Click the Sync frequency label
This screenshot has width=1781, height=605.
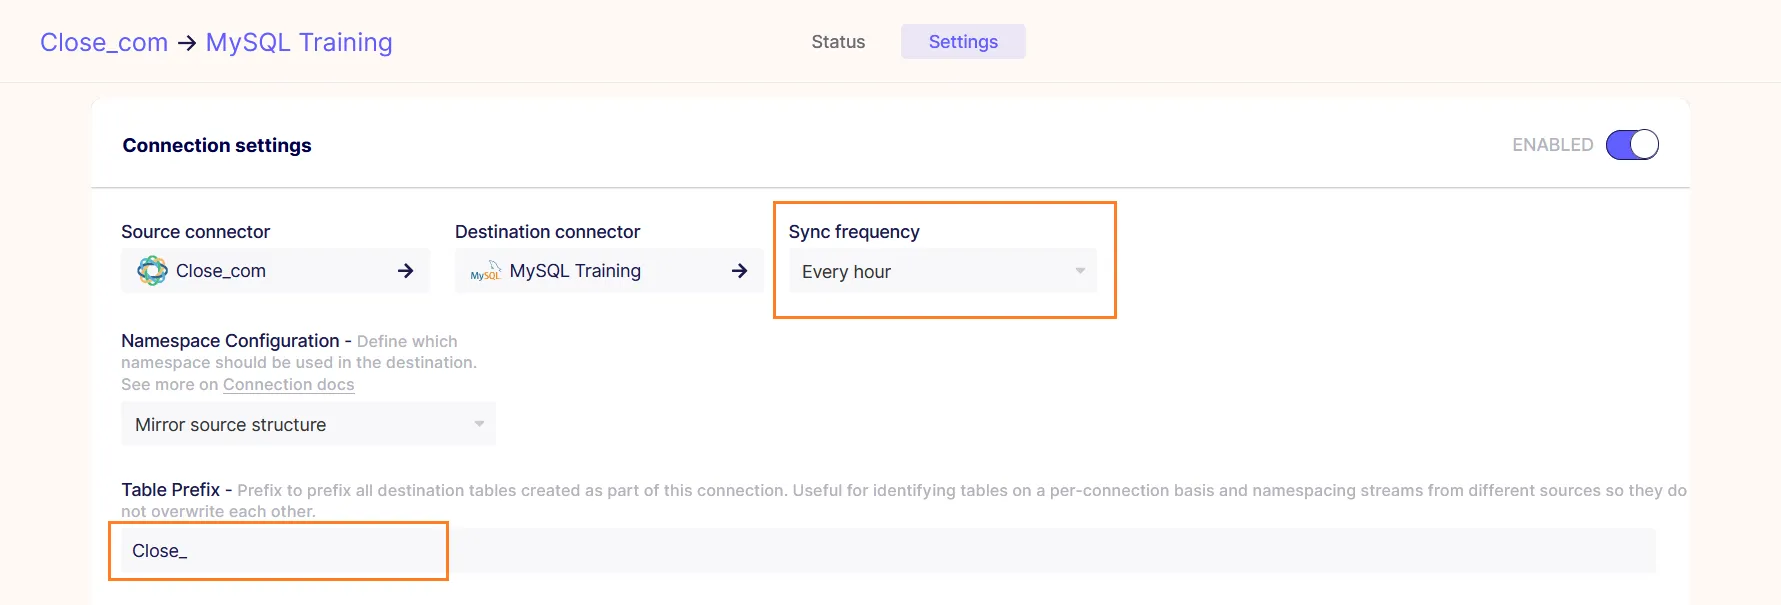click(x=854, y=232)
